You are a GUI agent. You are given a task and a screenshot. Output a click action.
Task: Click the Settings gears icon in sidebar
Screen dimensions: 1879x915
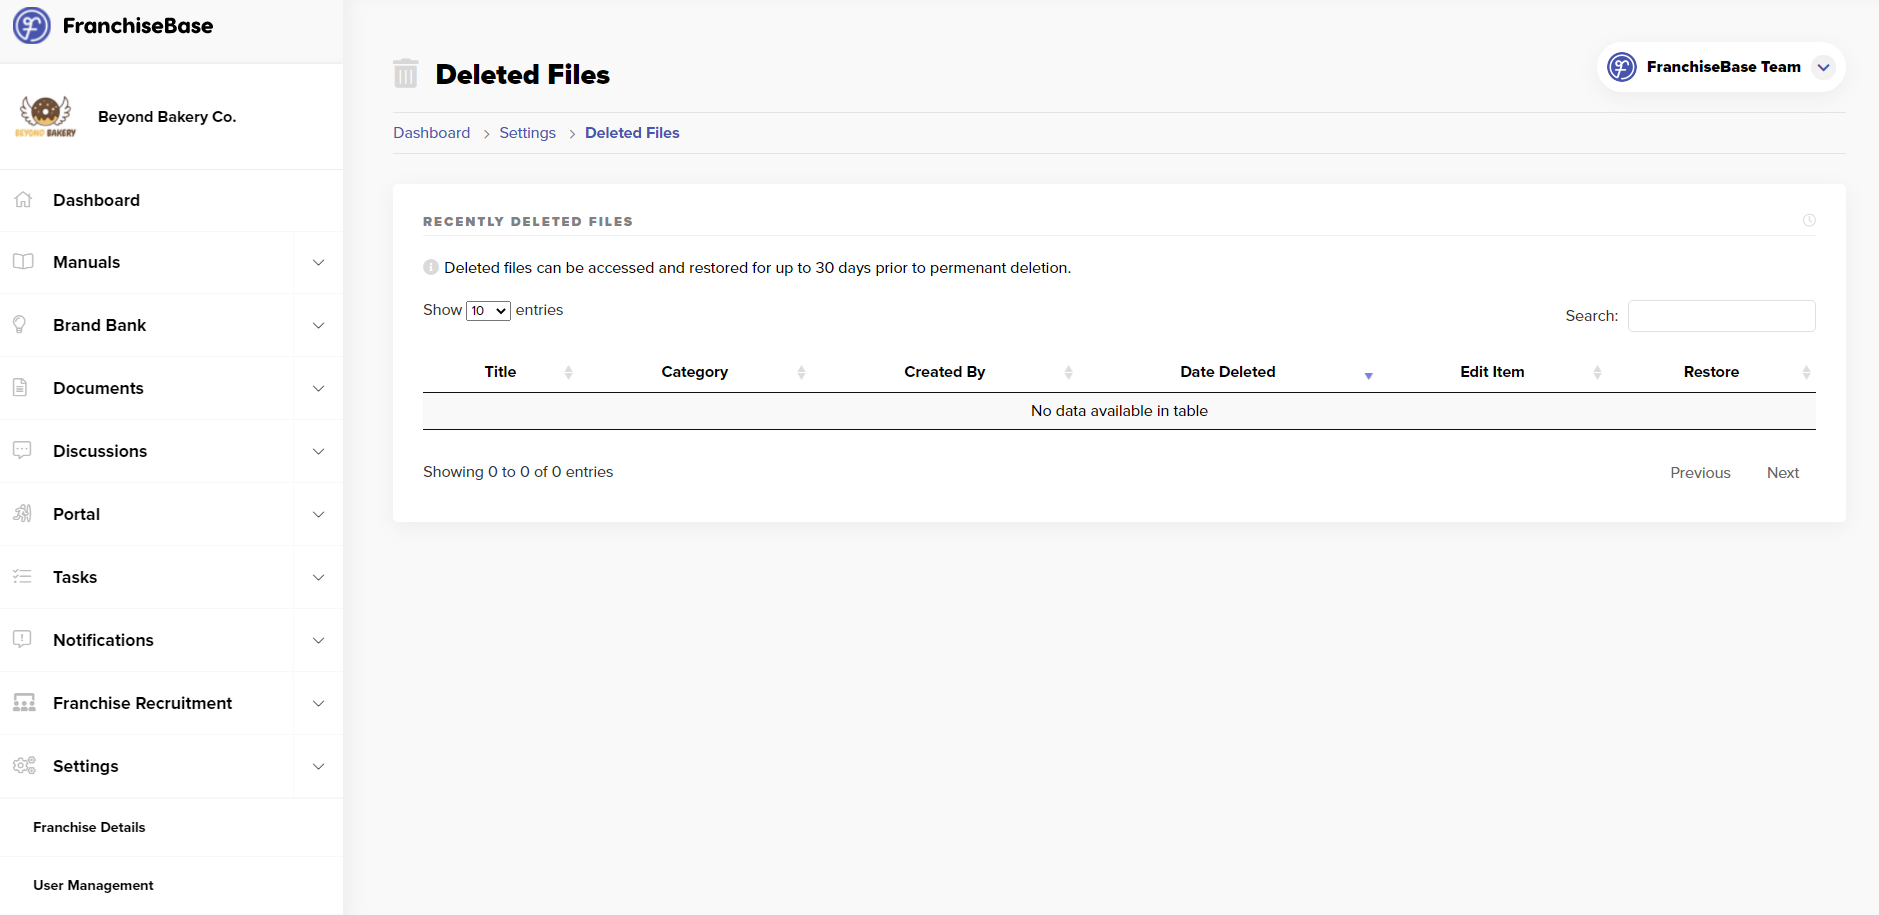click(24, 766)
